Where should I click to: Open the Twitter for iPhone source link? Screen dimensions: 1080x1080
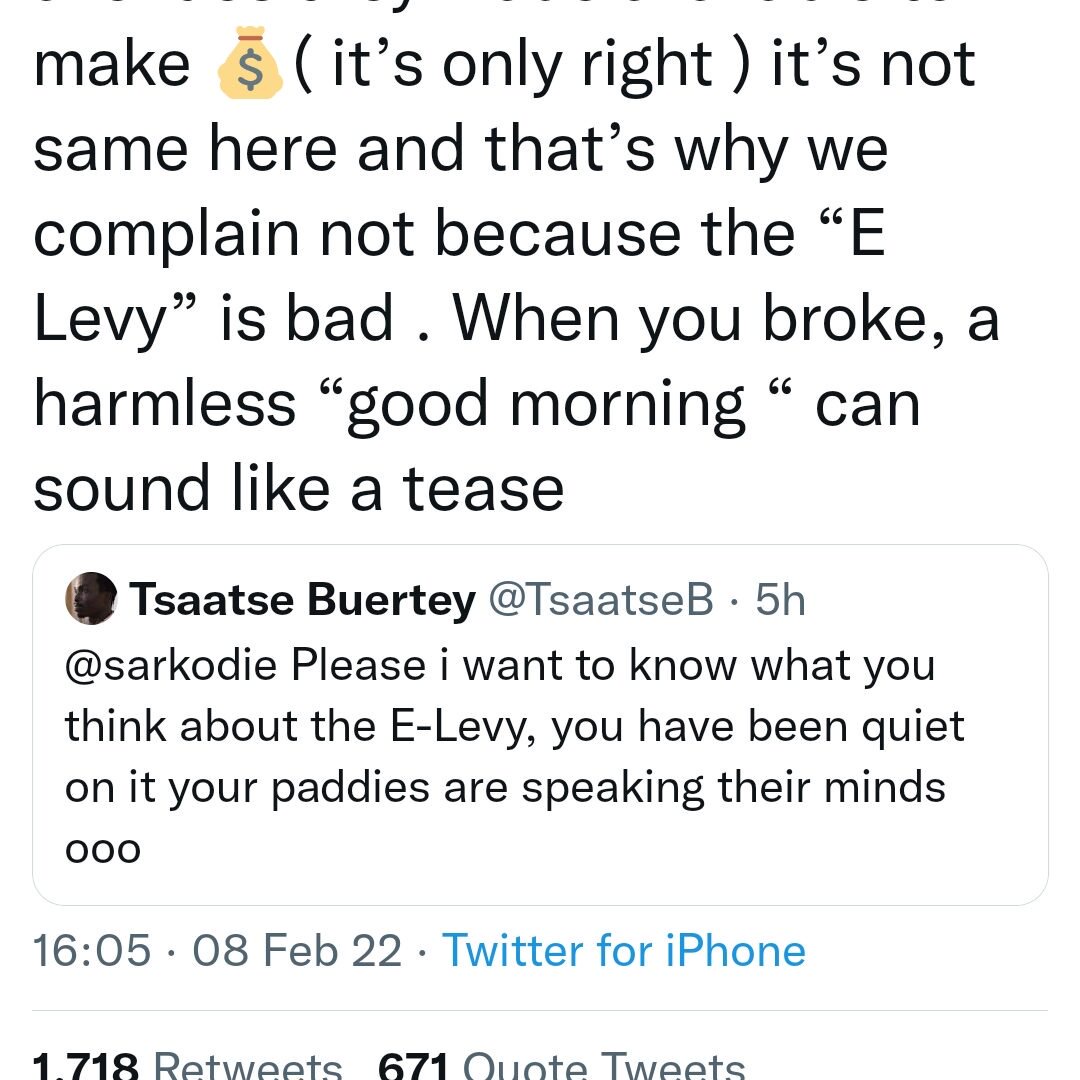tap(623, 950)
